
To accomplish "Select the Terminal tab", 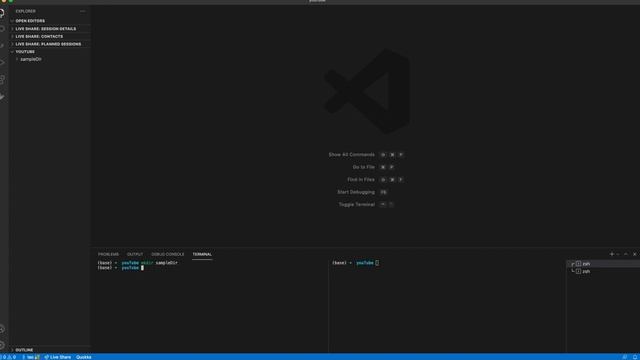I will (x=202, y=254).
